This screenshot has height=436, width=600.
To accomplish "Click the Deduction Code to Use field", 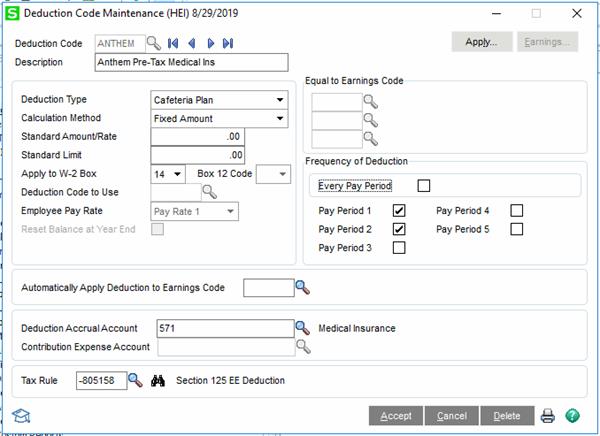I will (176, 192).
